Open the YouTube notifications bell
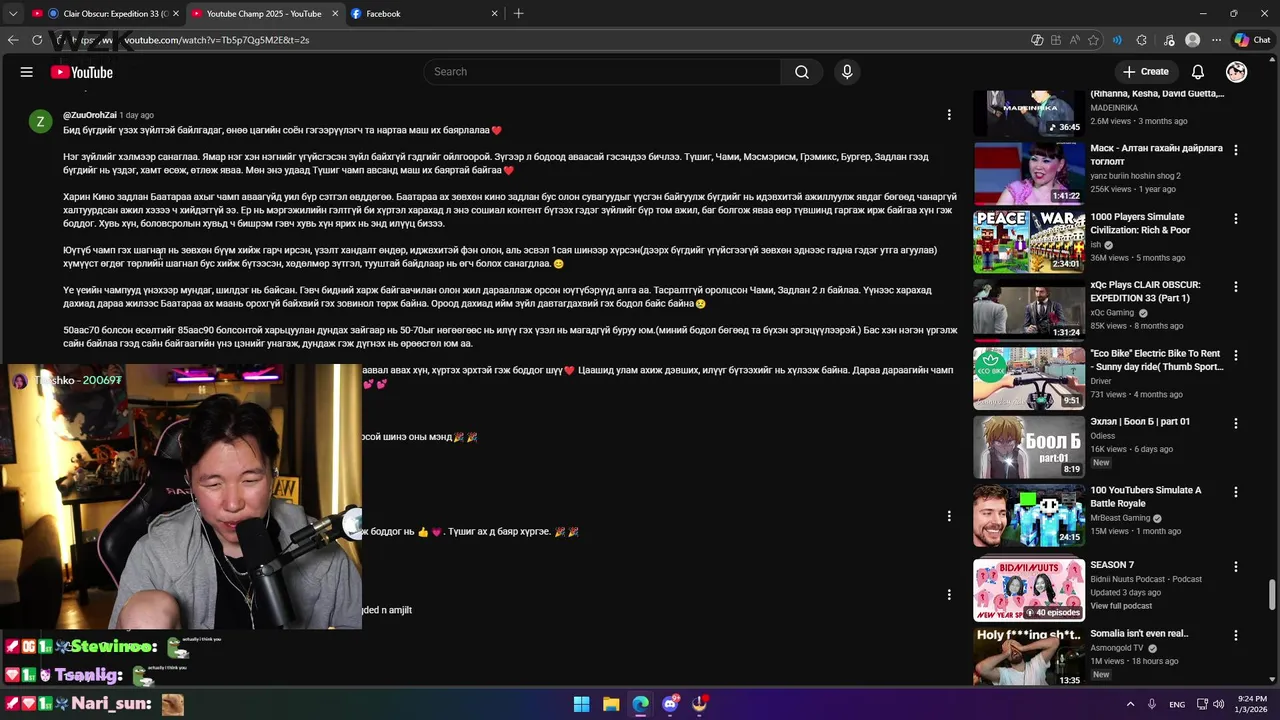1280x720 pixels. point(1198,72)
